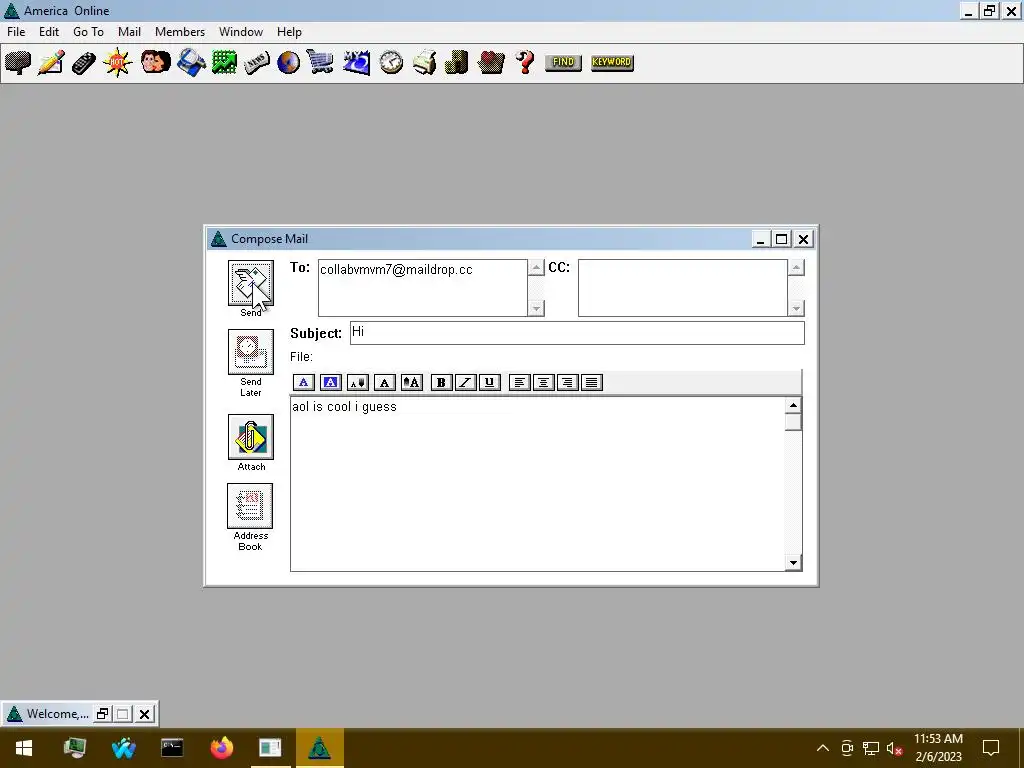Image resolution: width=1024 pixels, height=768 pixels.
Task: Choose background color with highlighted A icon
Action: 330,383
